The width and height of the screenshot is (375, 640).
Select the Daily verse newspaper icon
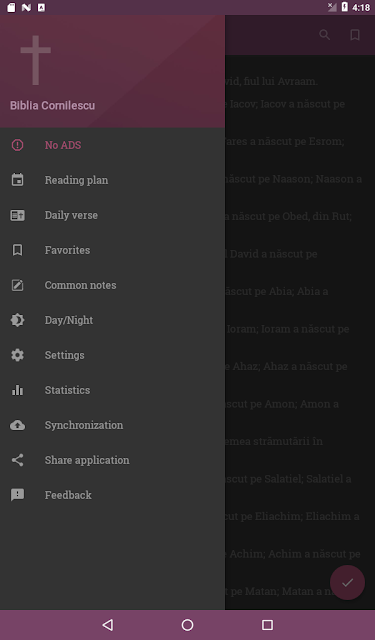(x=17, y=215)
